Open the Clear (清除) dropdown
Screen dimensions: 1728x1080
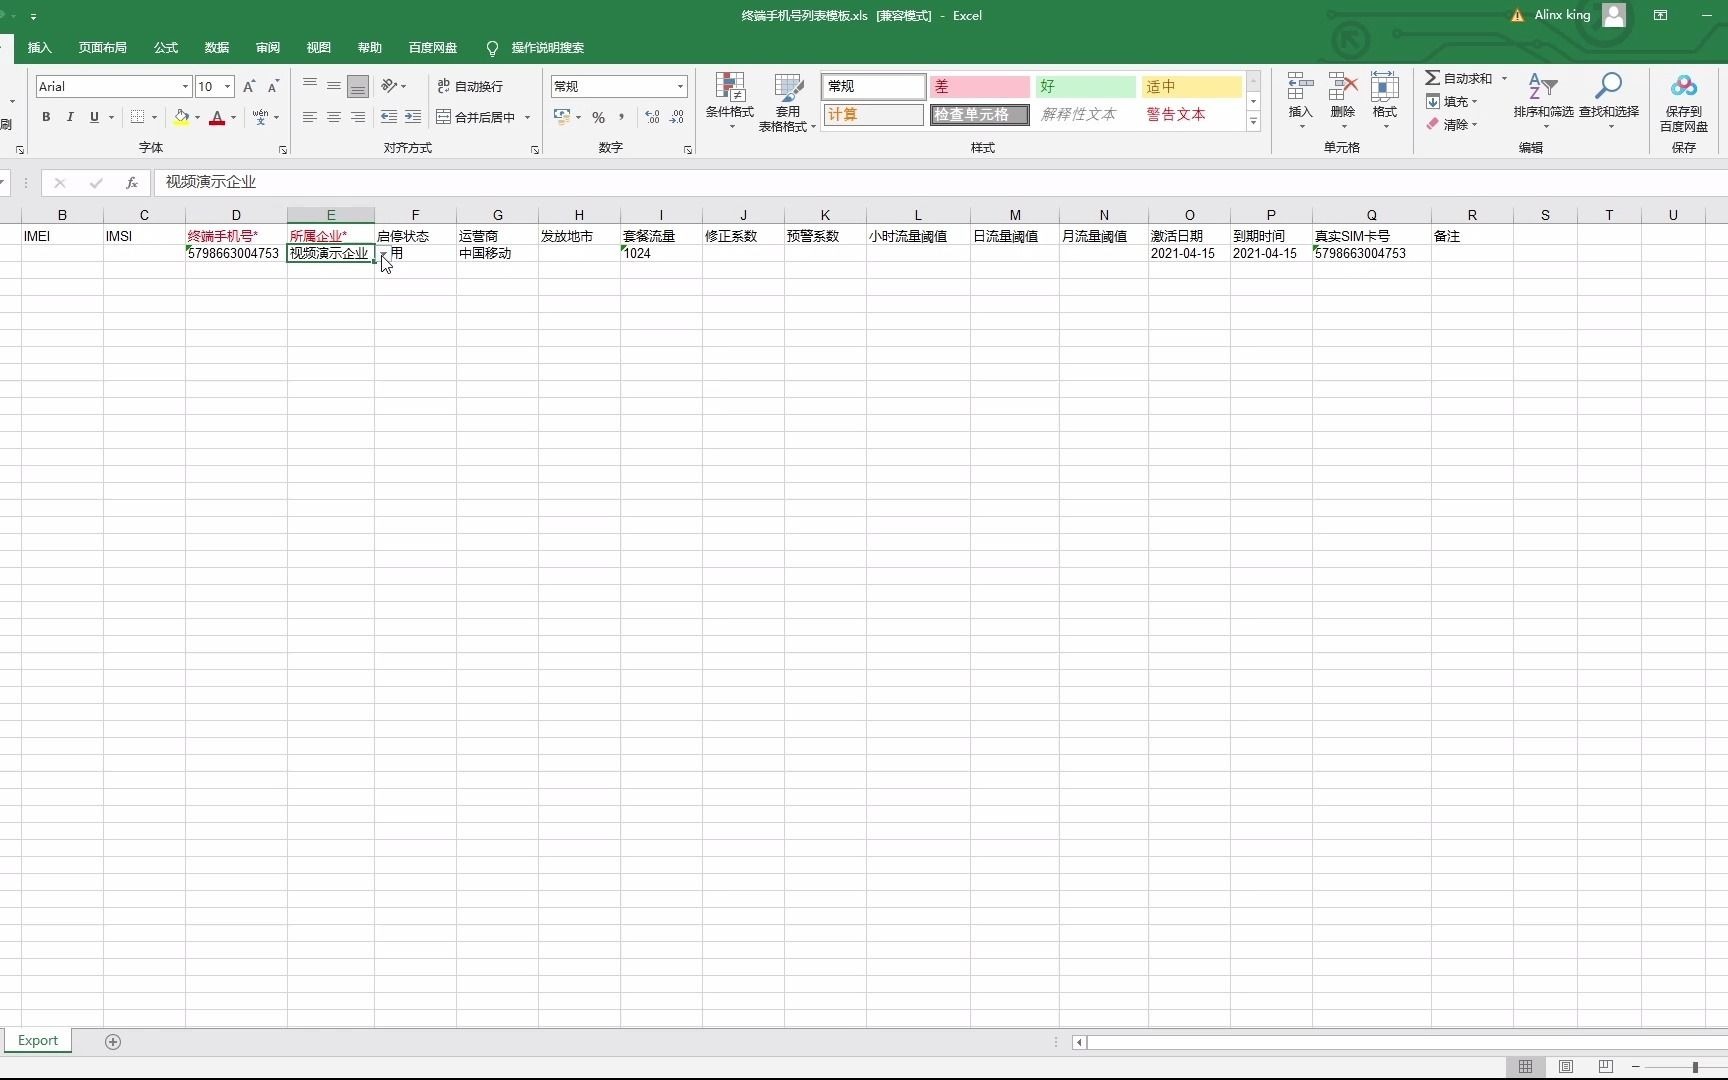pyautogui.click(x=1451, y=125)
